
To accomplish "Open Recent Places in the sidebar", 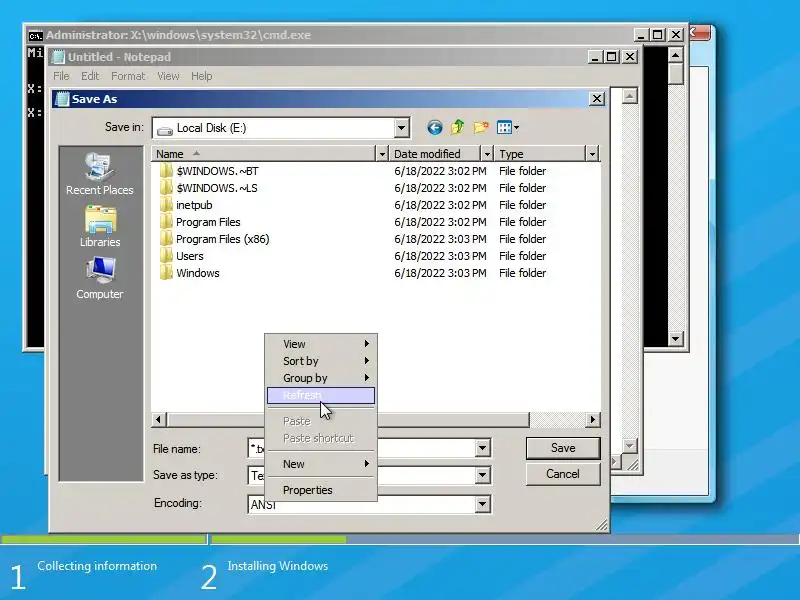I will (99, 174).
